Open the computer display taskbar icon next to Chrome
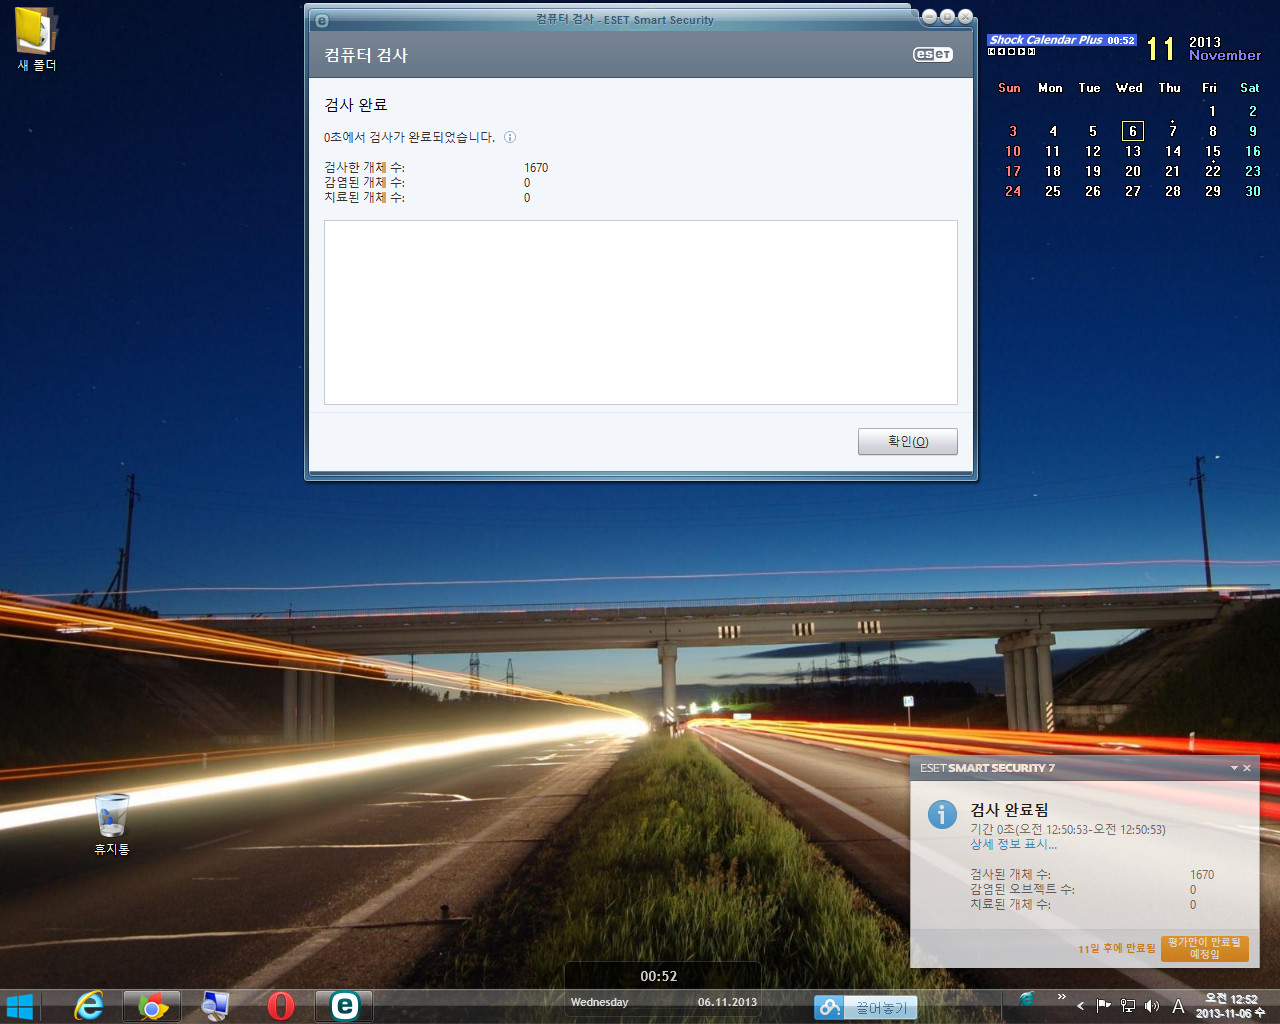 [215, 1006]
